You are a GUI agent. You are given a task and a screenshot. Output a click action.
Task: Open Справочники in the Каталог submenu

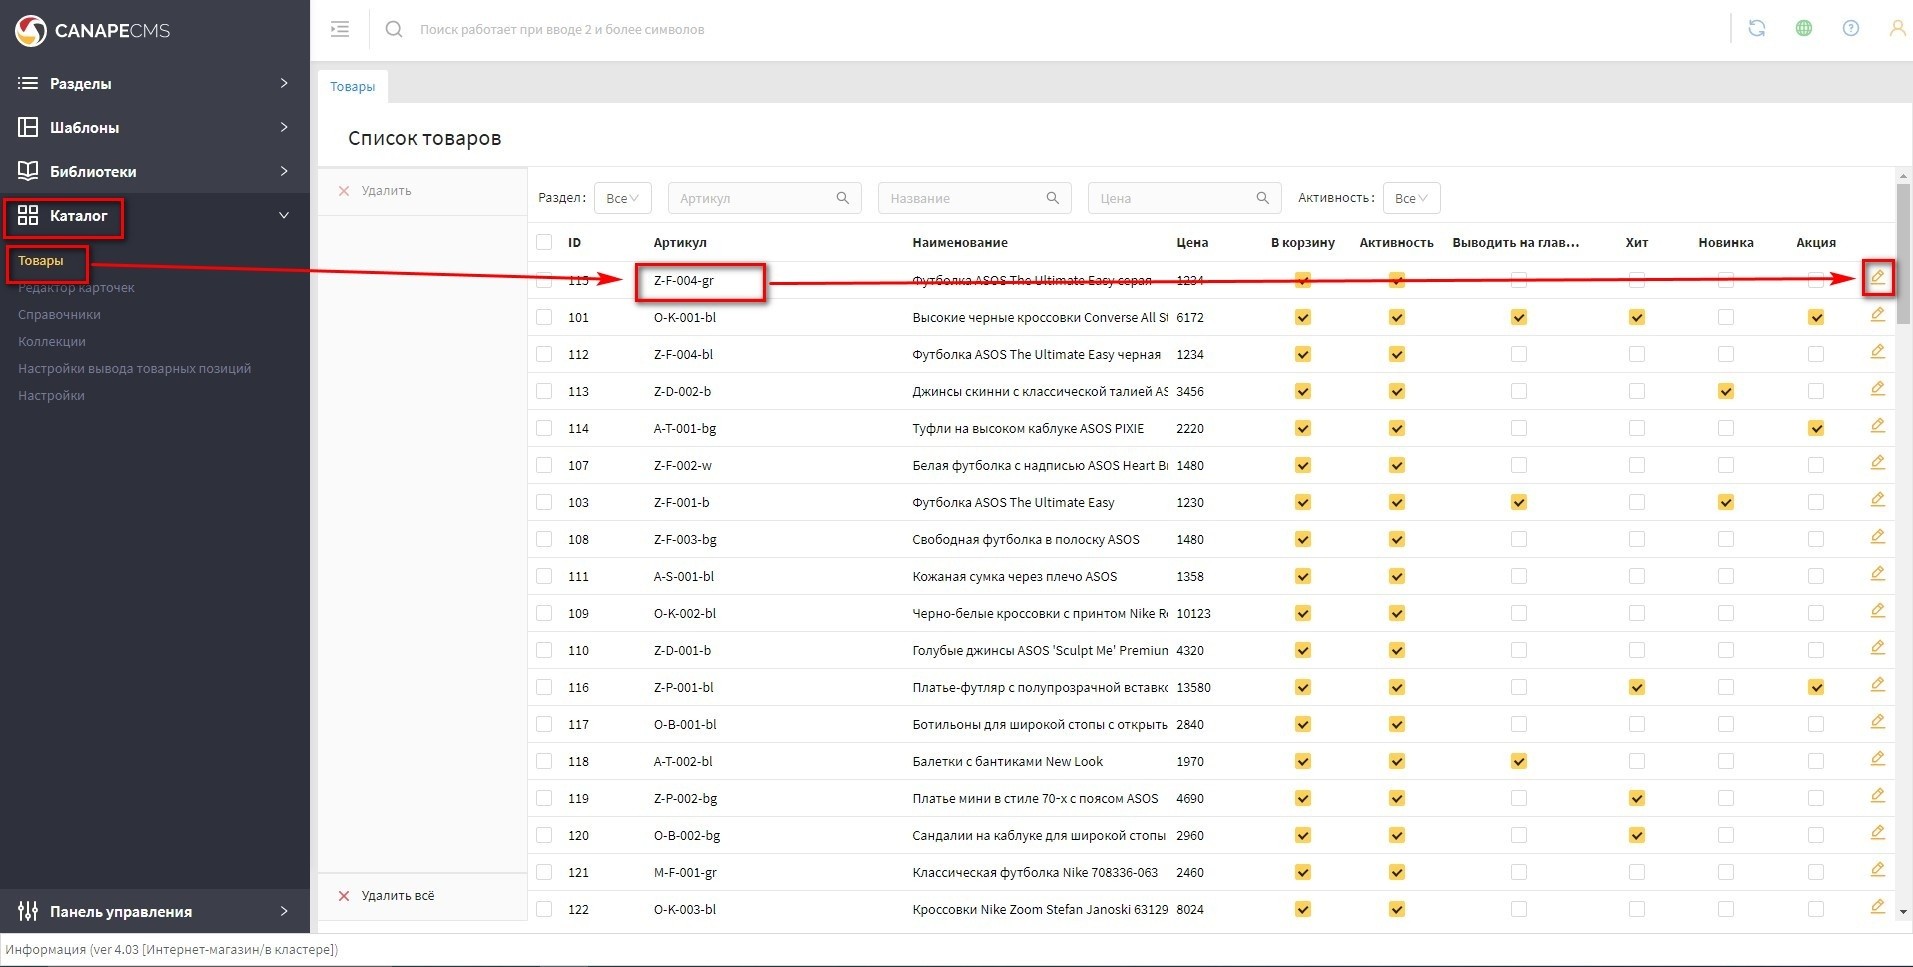59,314
